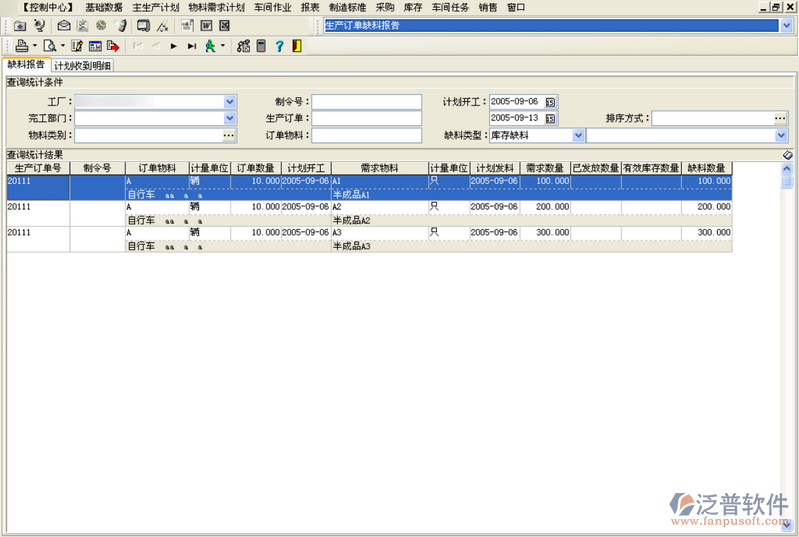
Task: Click the 排序方式 browse ellipsis button
Action: tap(780, 118)
